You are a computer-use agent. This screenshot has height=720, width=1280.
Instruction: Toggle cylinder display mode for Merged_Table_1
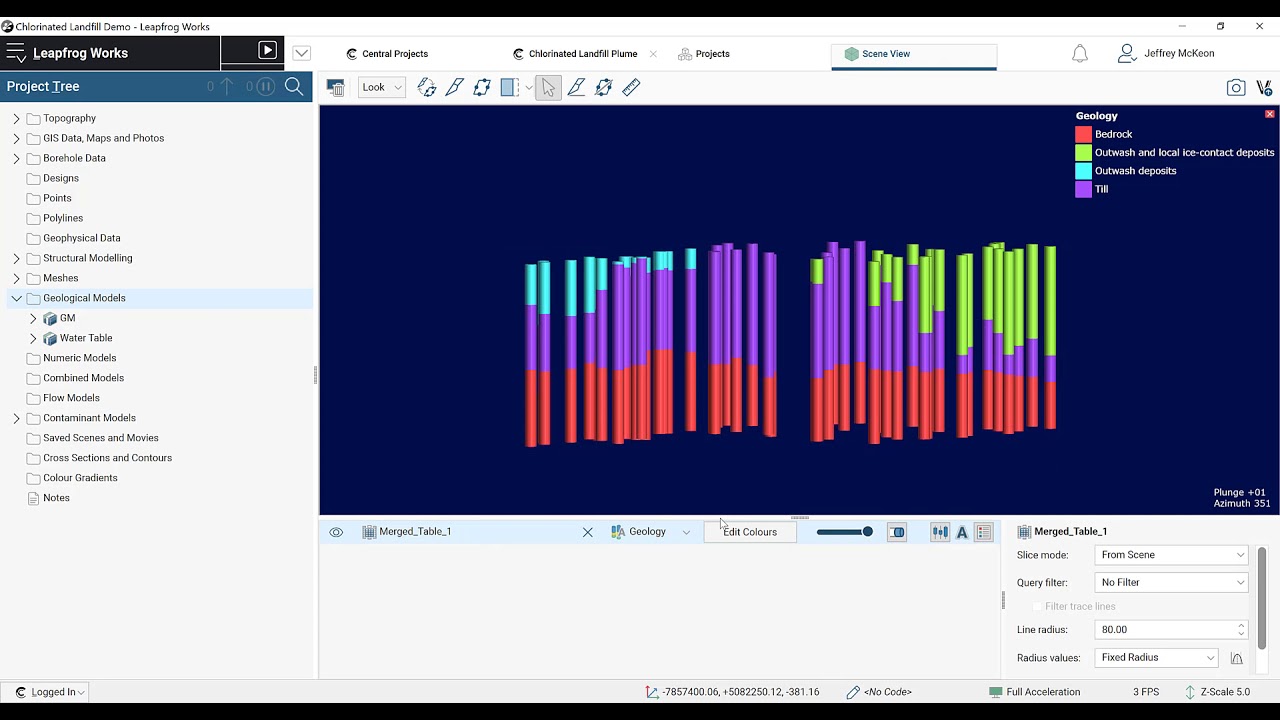point(897,532)
